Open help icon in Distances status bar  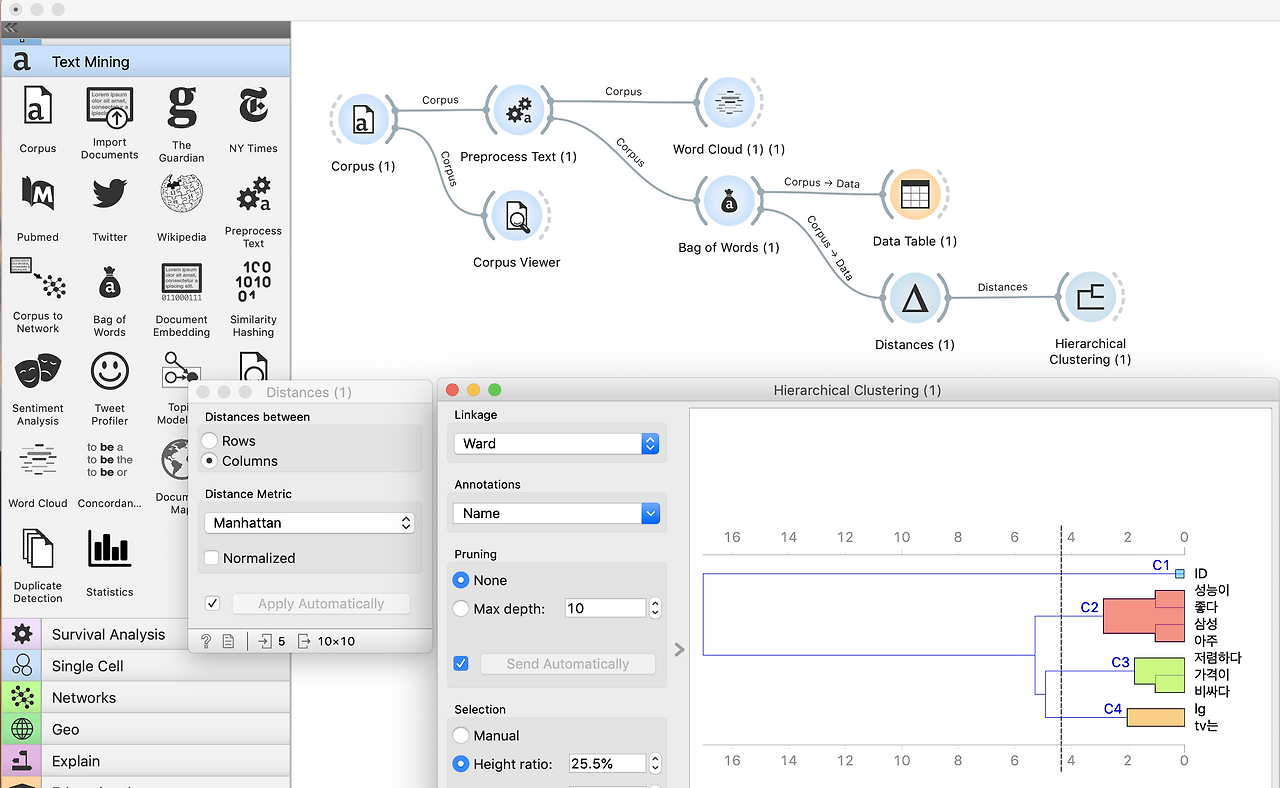[x=206, y=641]
